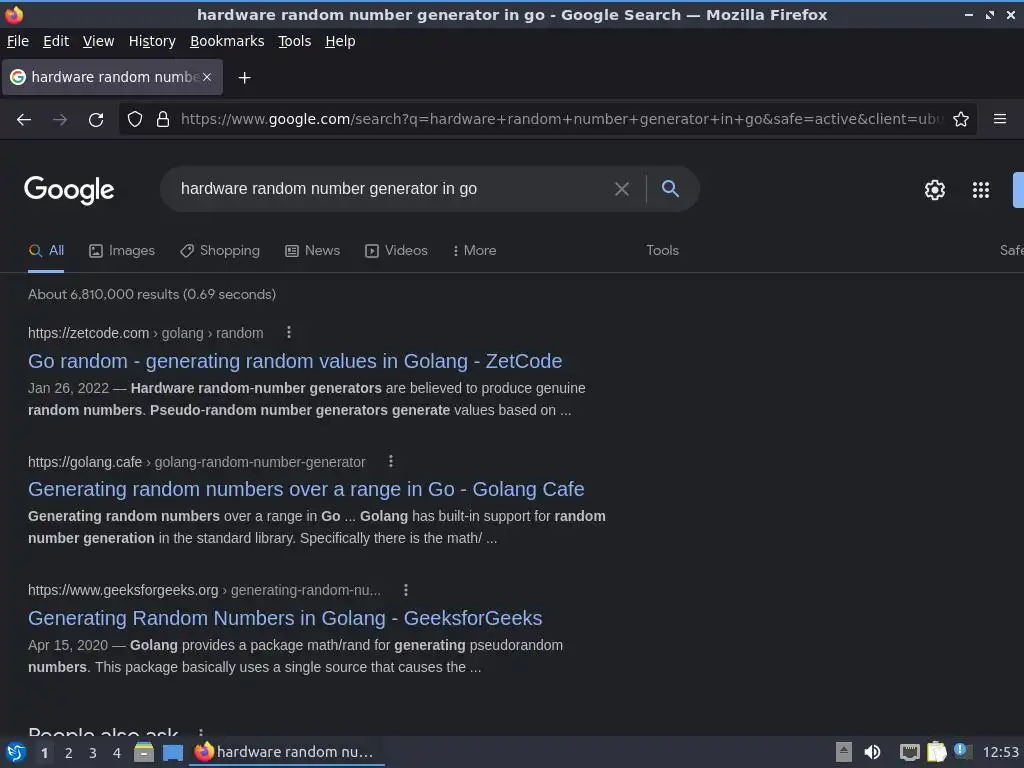Switch to workspace 1
The image size is (1024, 768).
44,753
